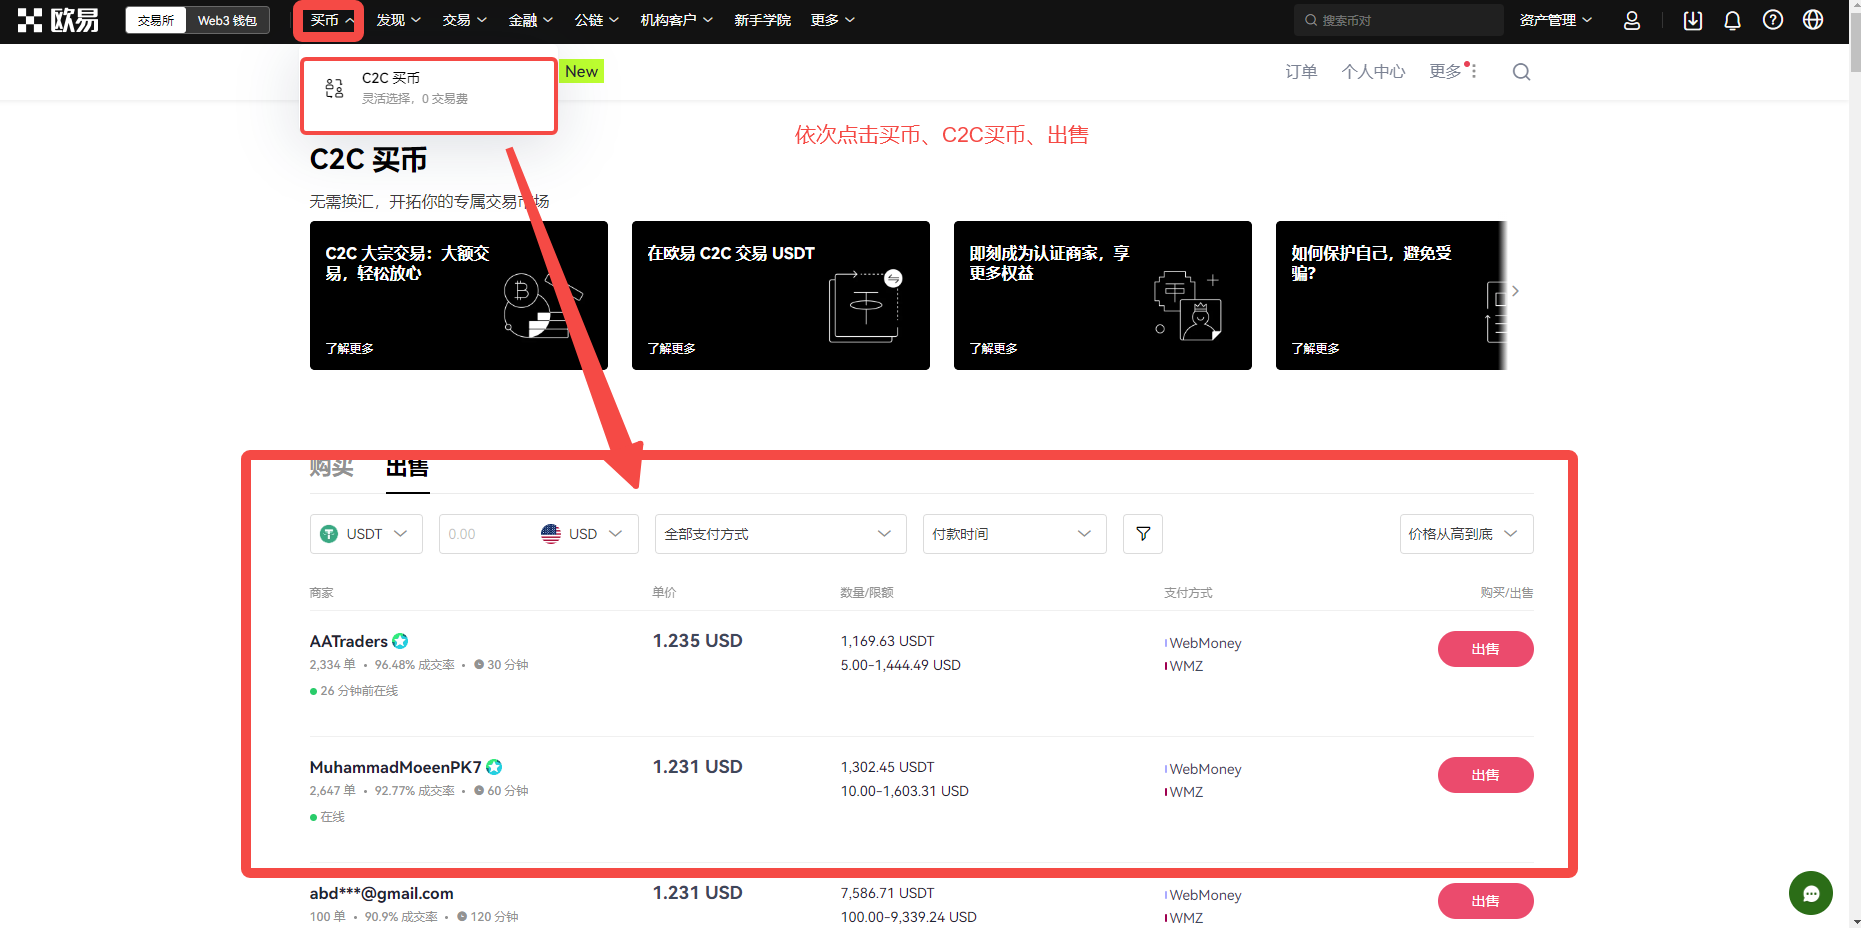Open the 价格从高到底 sort dropdown
The width and height of the screenshot is (1861, 928).
click(1466, 534)
